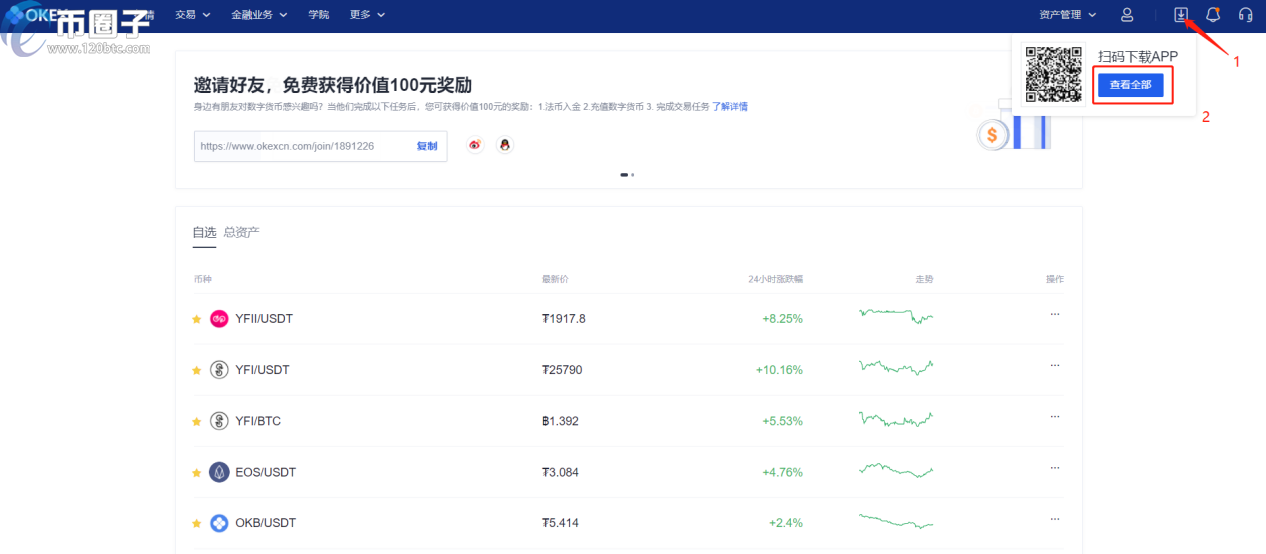The image size is (1266, 554).
Task: Expand the 资产管理 dropdown menu
Action: (1068, 15)
